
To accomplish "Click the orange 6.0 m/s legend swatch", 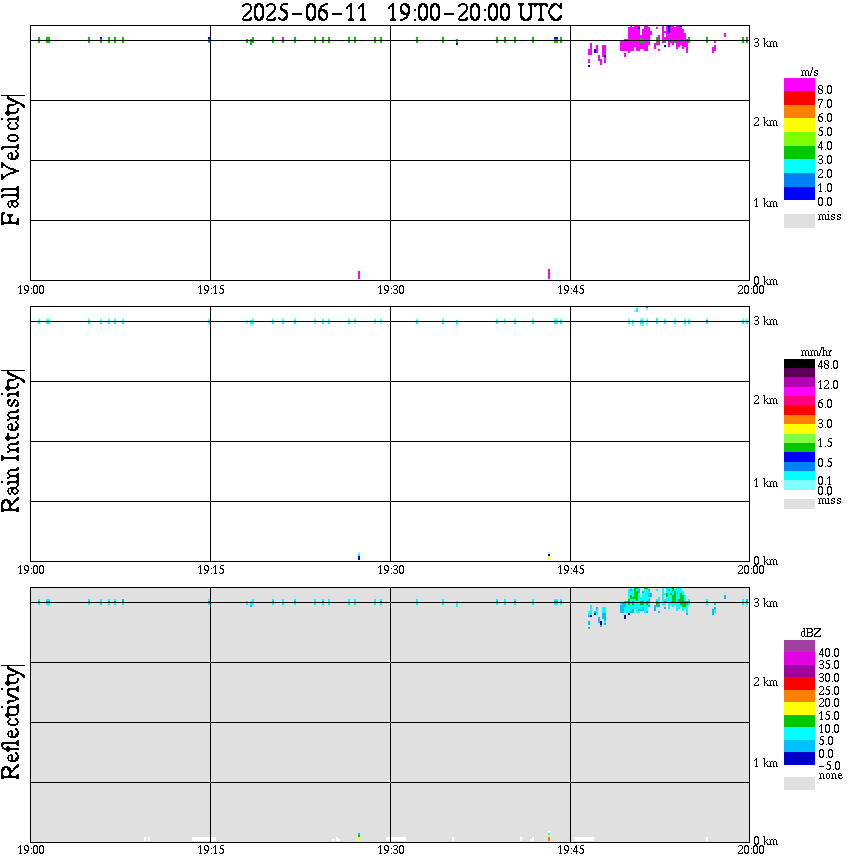I will point(799,112).
